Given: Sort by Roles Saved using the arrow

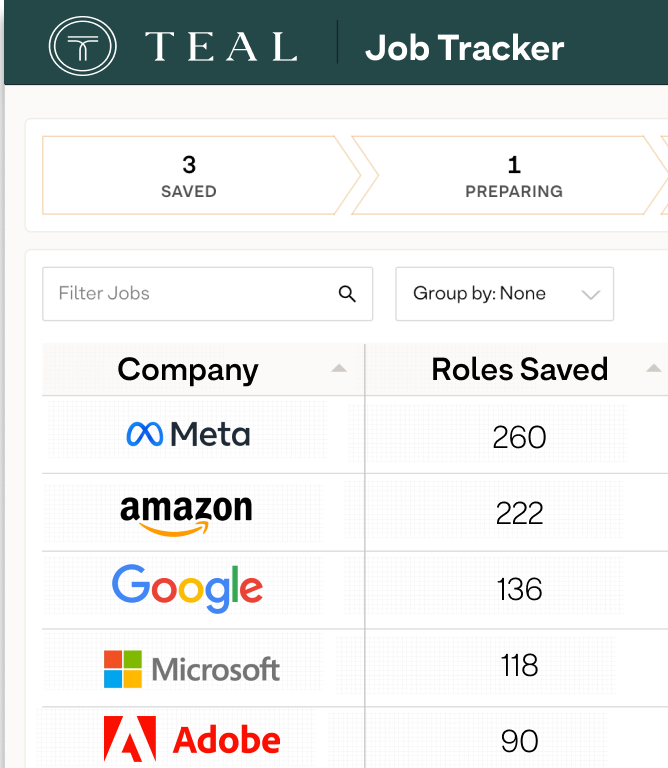Looking at the screenshot, I should click(654, 368).
